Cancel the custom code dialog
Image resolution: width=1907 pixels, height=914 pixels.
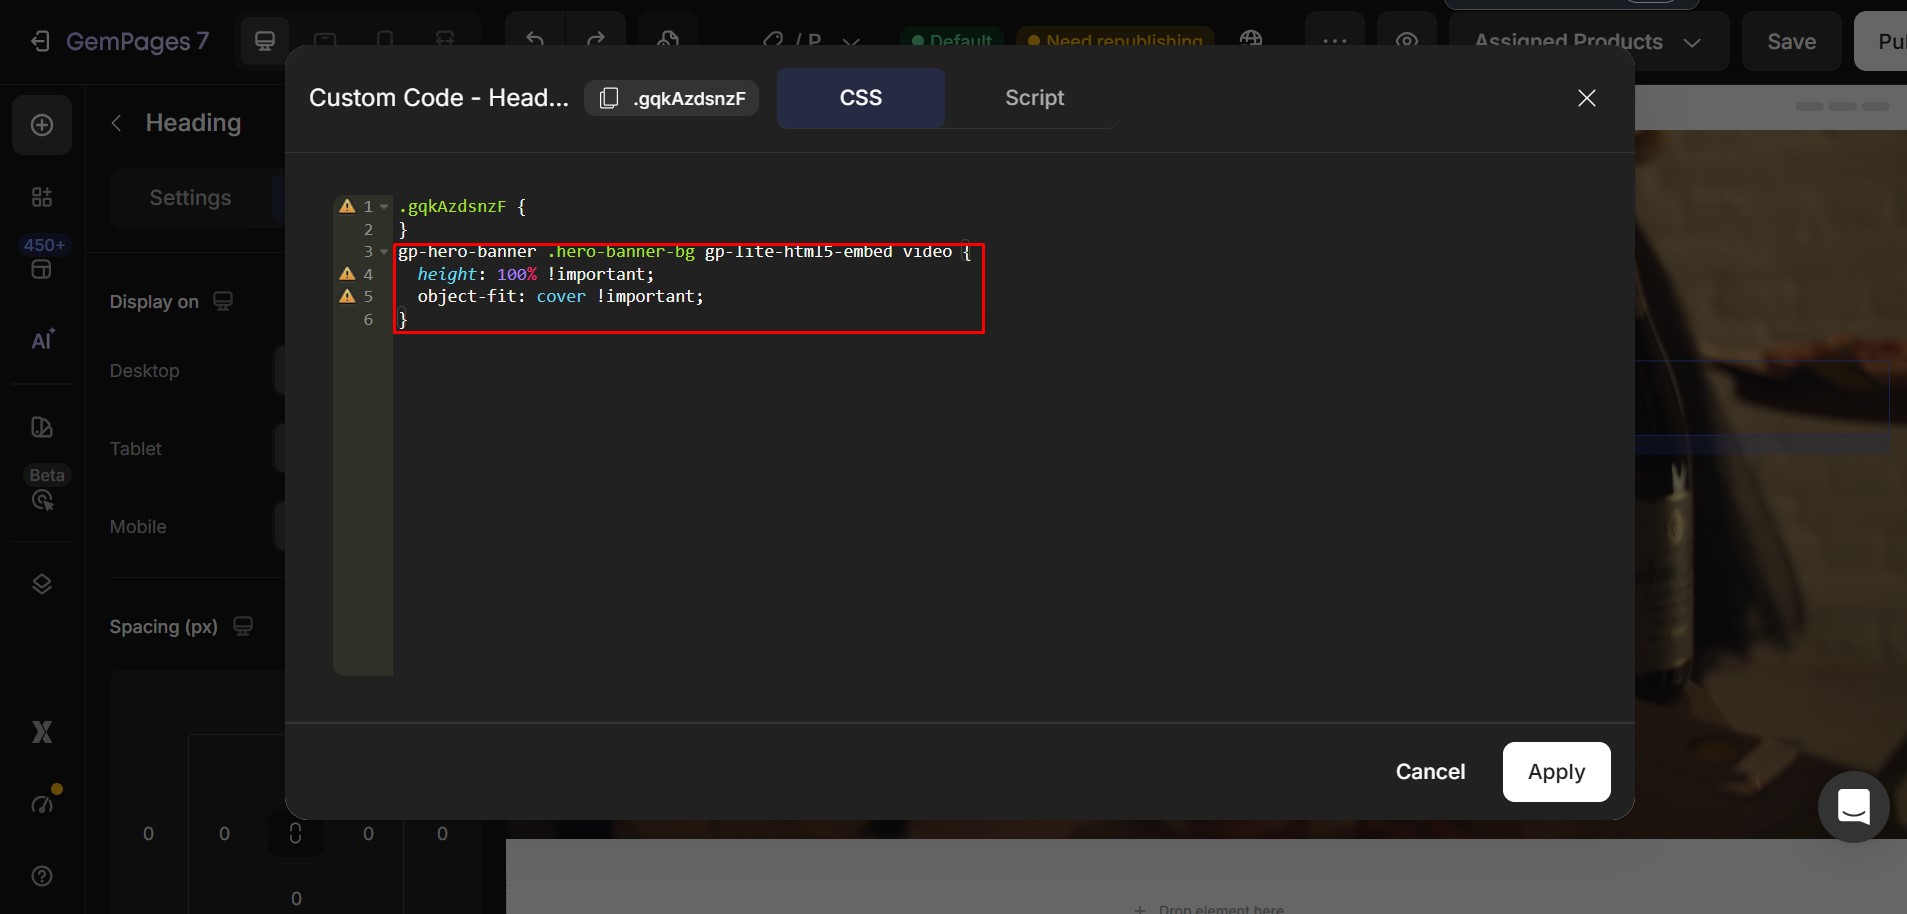1430,772
